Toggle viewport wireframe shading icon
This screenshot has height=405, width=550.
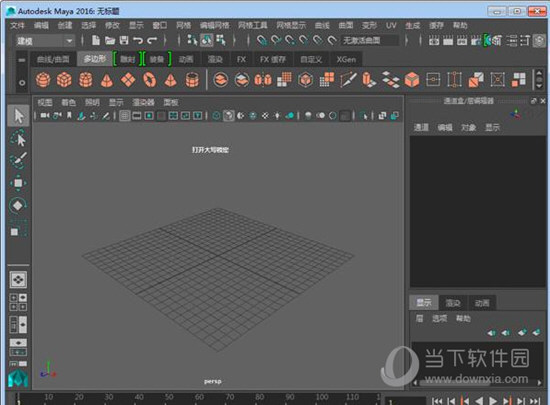216,115
